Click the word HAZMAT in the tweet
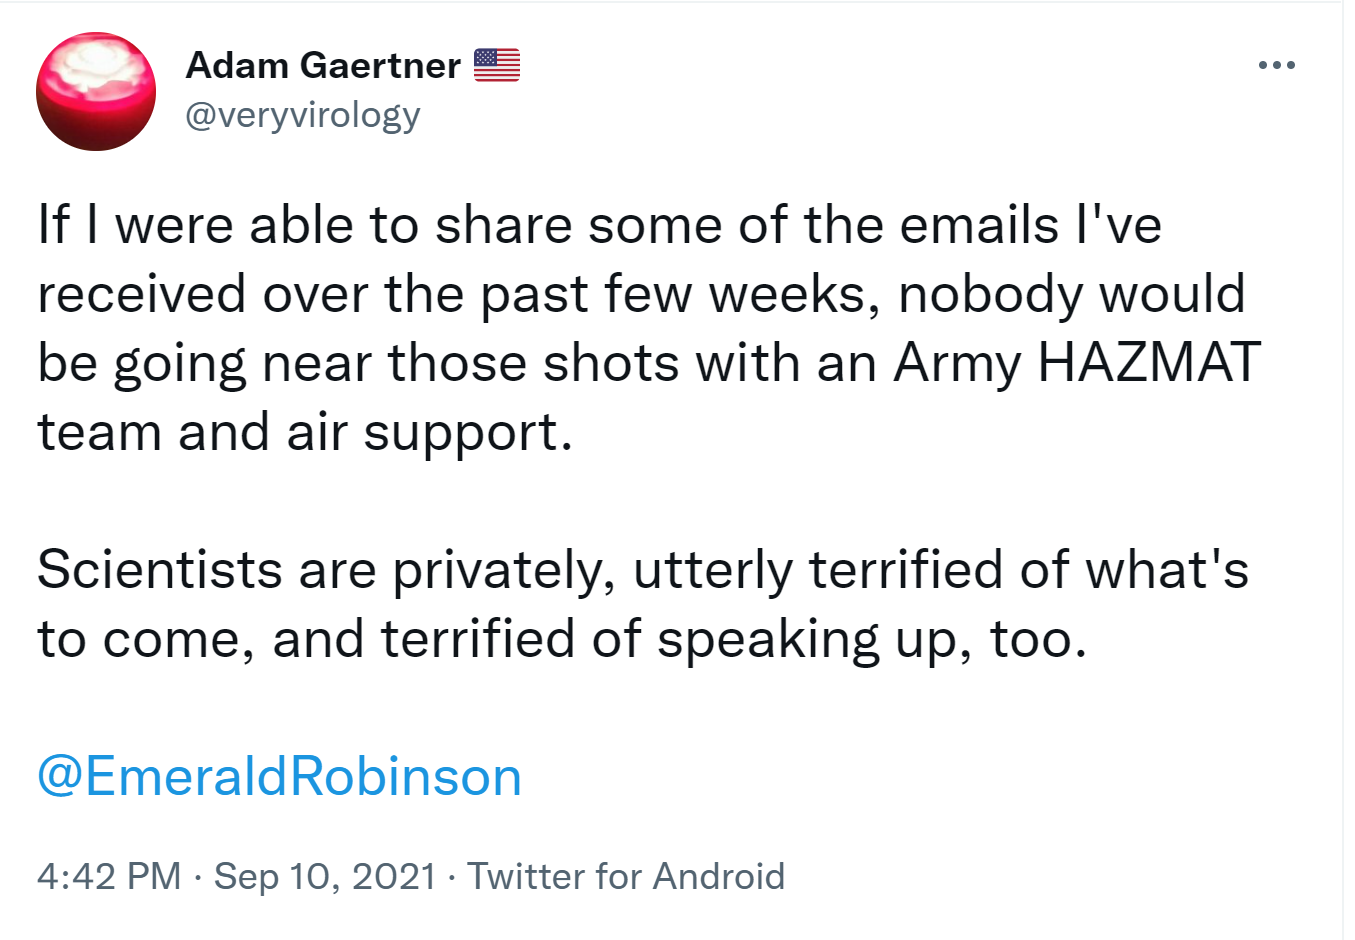The image size is (1355, 940). click(x=1149, y=362)
